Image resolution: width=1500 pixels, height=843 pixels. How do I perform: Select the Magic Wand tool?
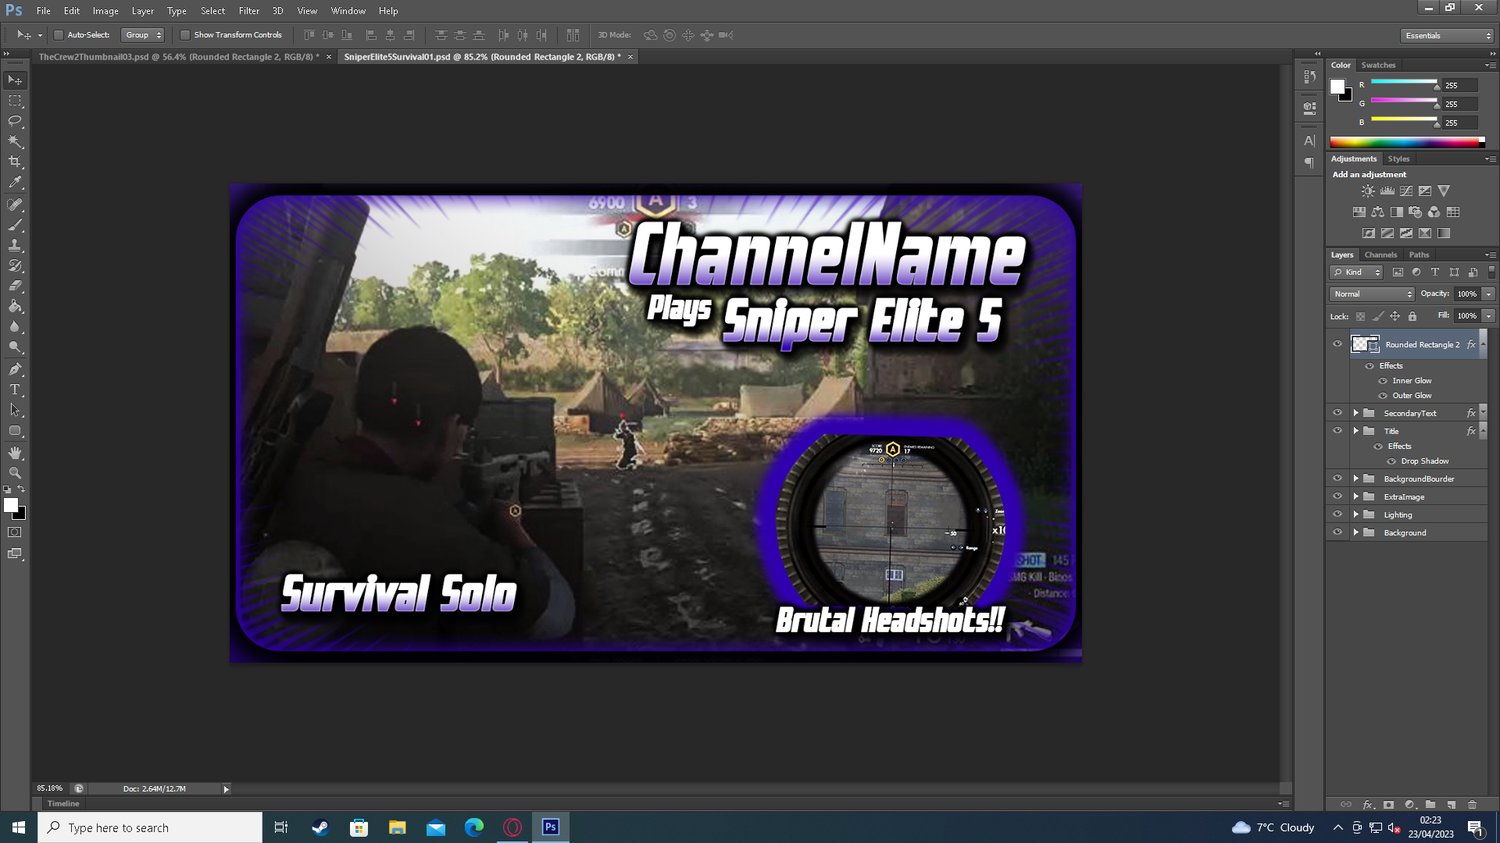point(15,142)
